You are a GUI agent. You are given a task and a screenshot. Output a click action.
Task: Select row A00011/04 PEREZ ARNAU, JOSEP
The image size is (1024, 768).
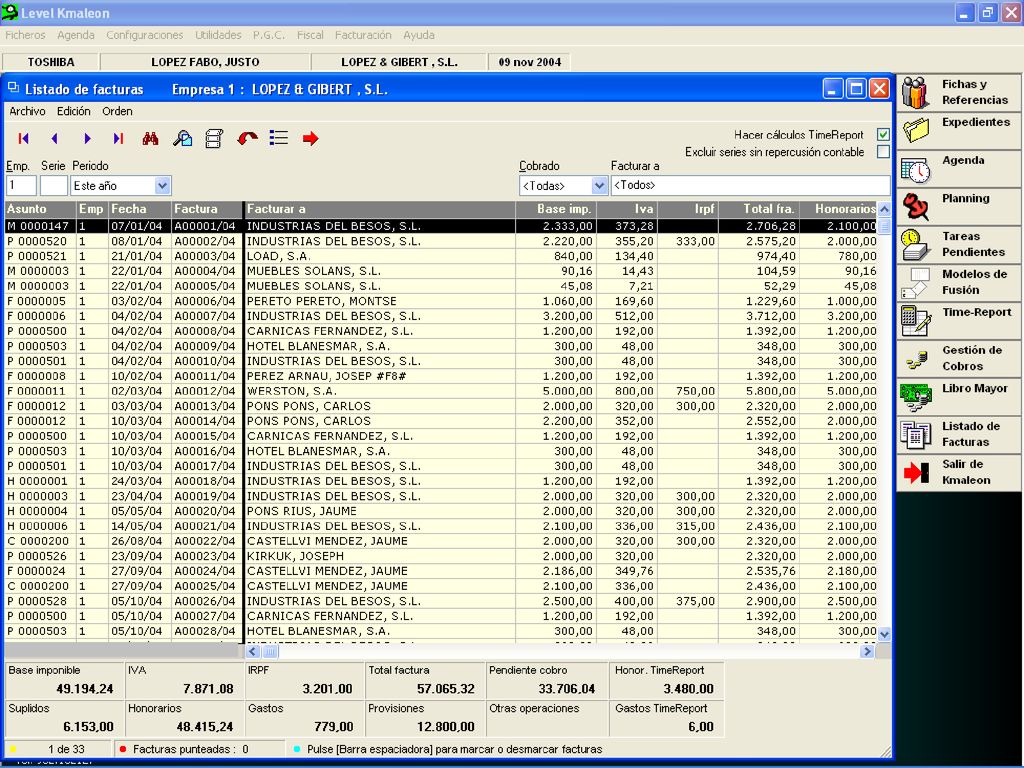point(441,376)
